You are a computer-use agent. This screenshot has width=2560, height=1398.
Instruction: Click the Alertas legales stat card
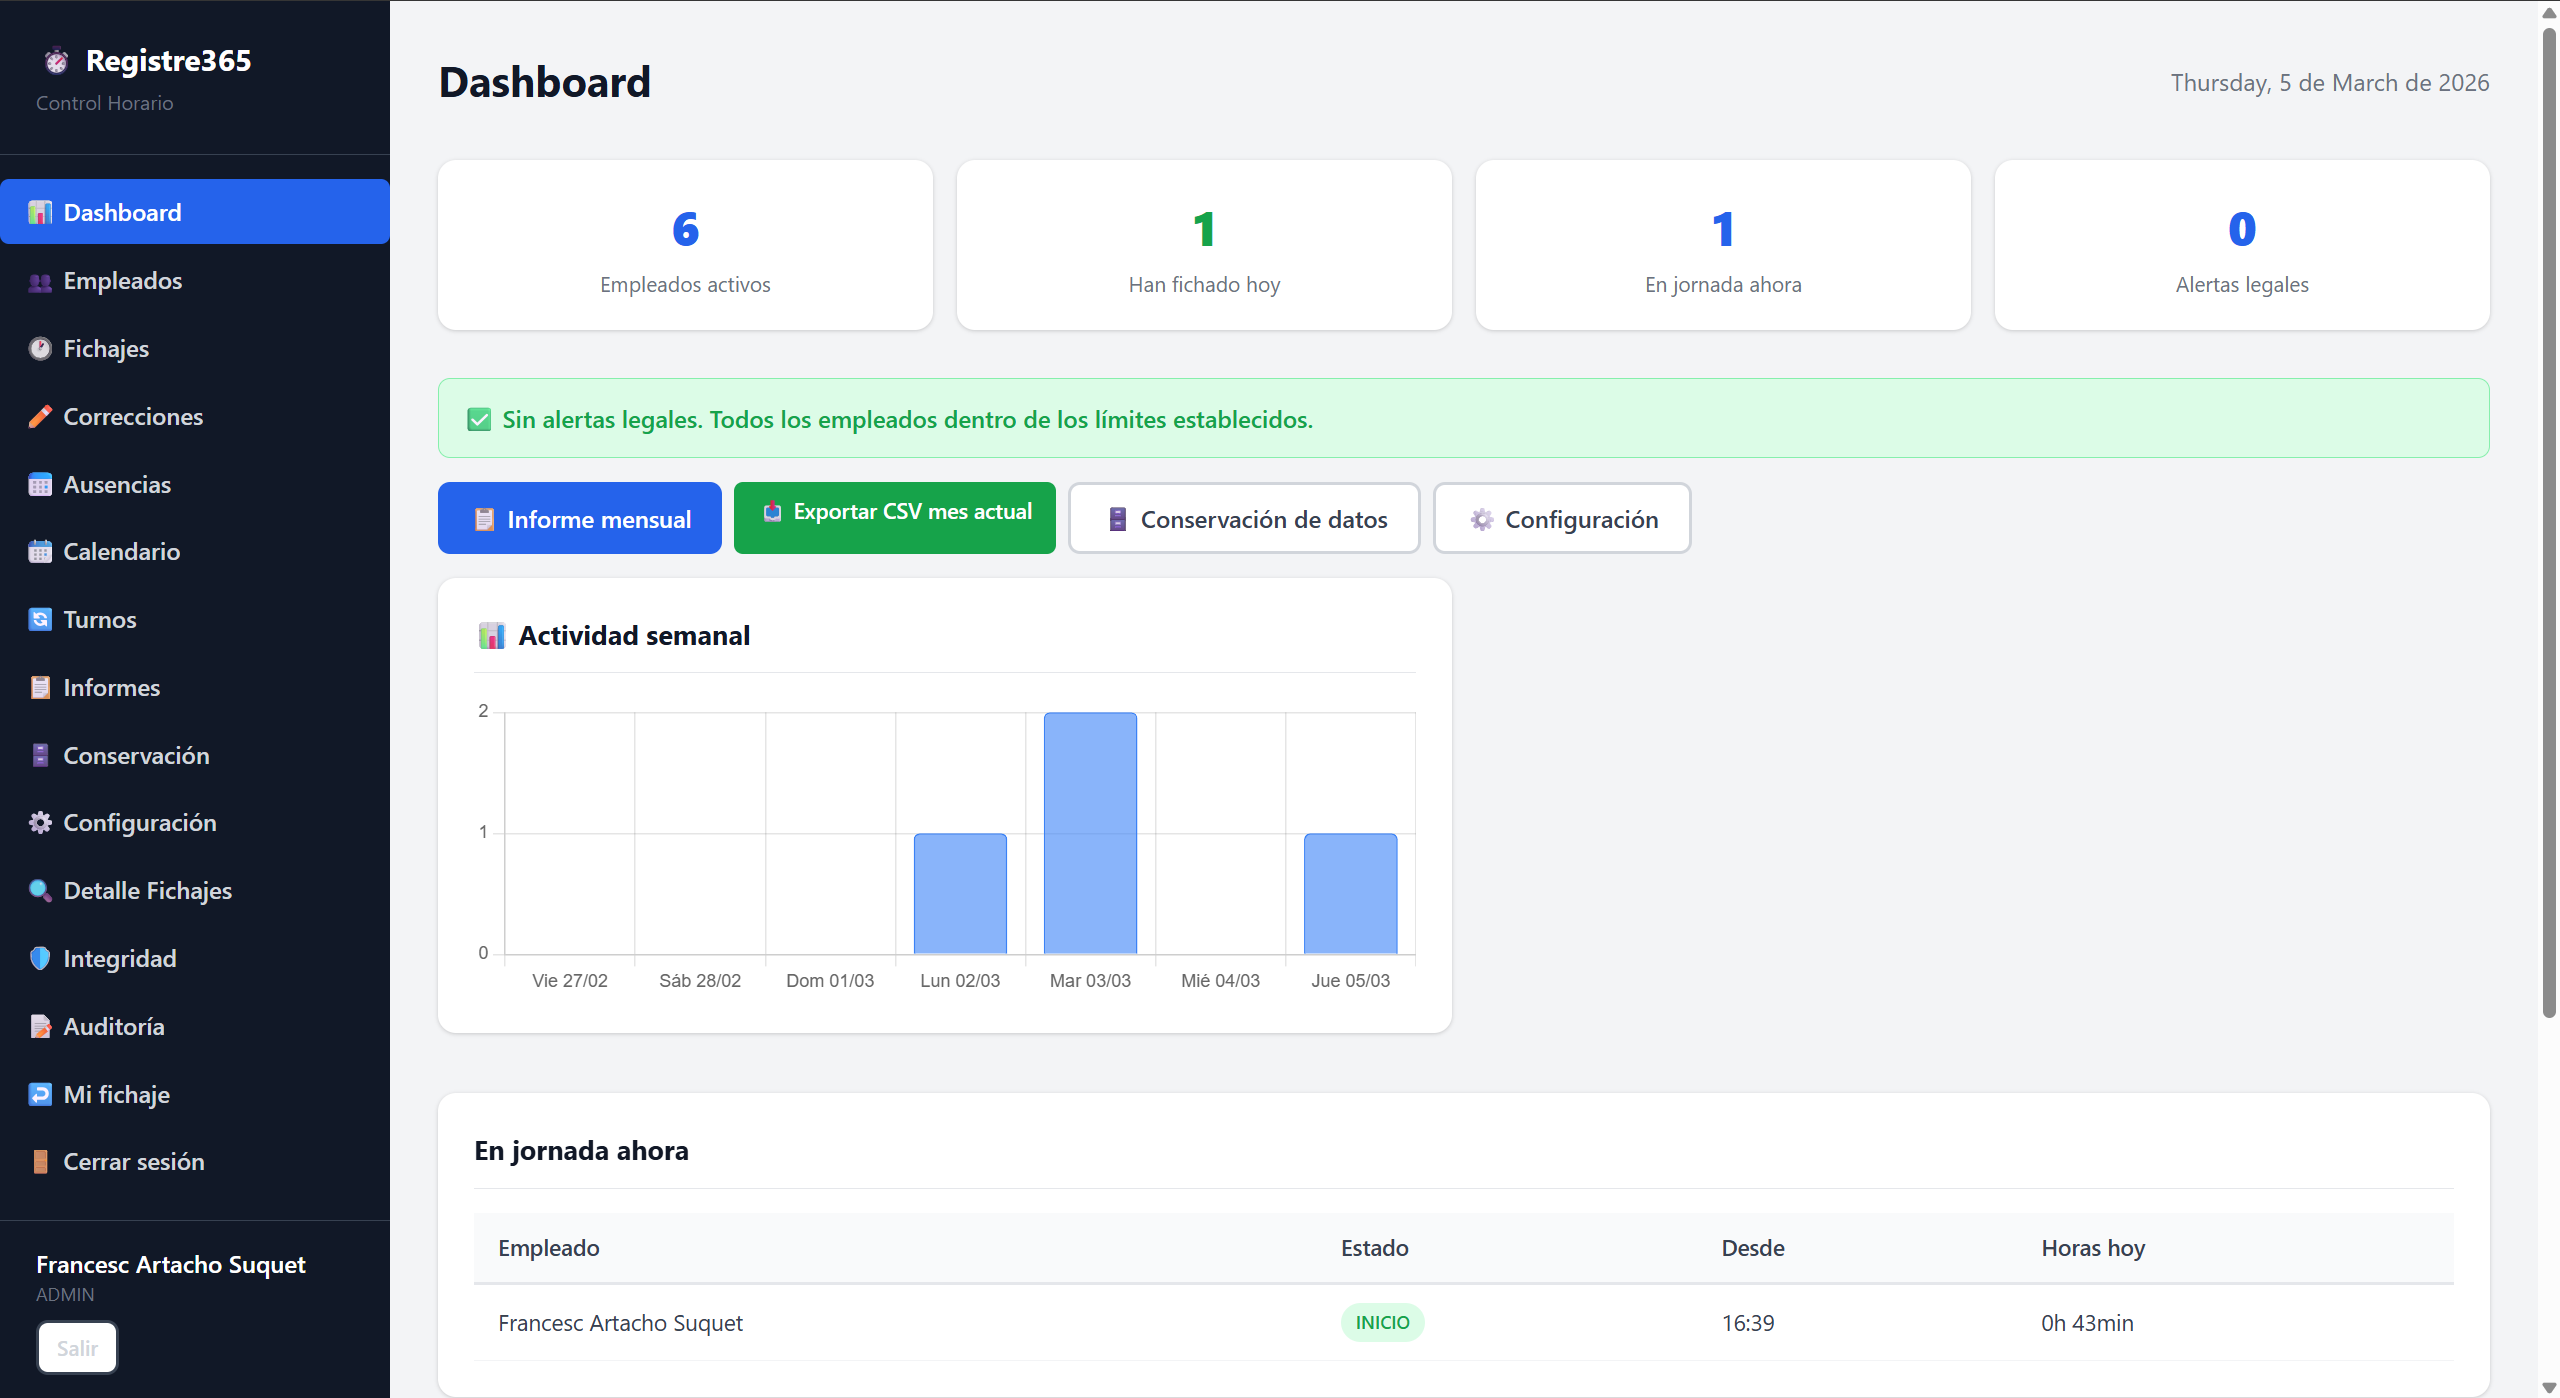coord(2241,245)
